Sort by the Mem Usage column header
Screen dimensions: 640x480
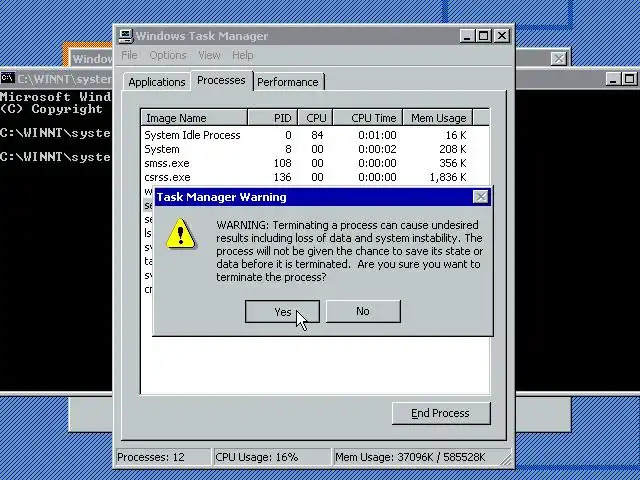pos(438,118)
